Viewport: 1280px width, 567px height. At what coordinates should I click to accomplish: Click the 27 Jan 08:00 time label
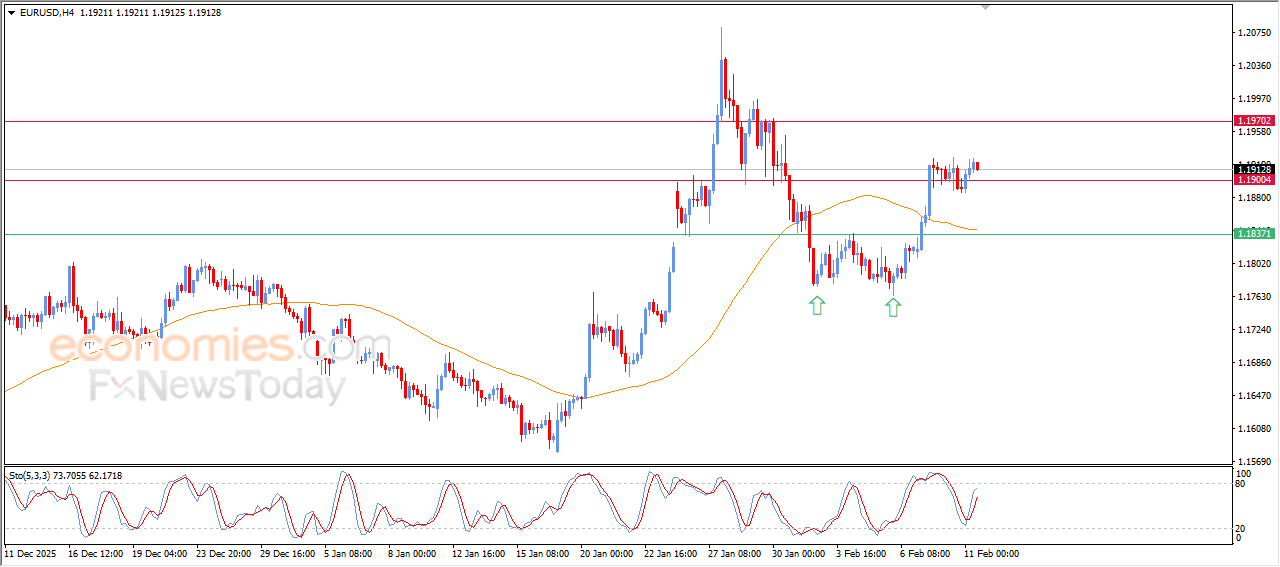735,553
